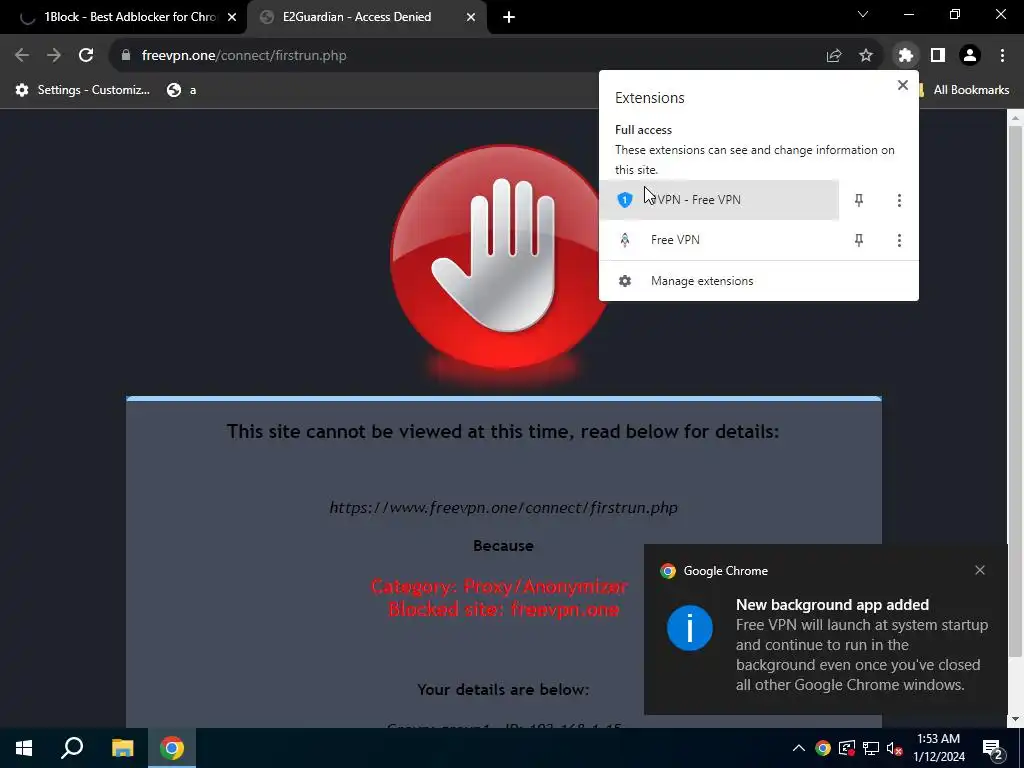Open more options for VPN - Free VPN
This screenshot has width=1024, height=768.
click(x=899, y=200)
